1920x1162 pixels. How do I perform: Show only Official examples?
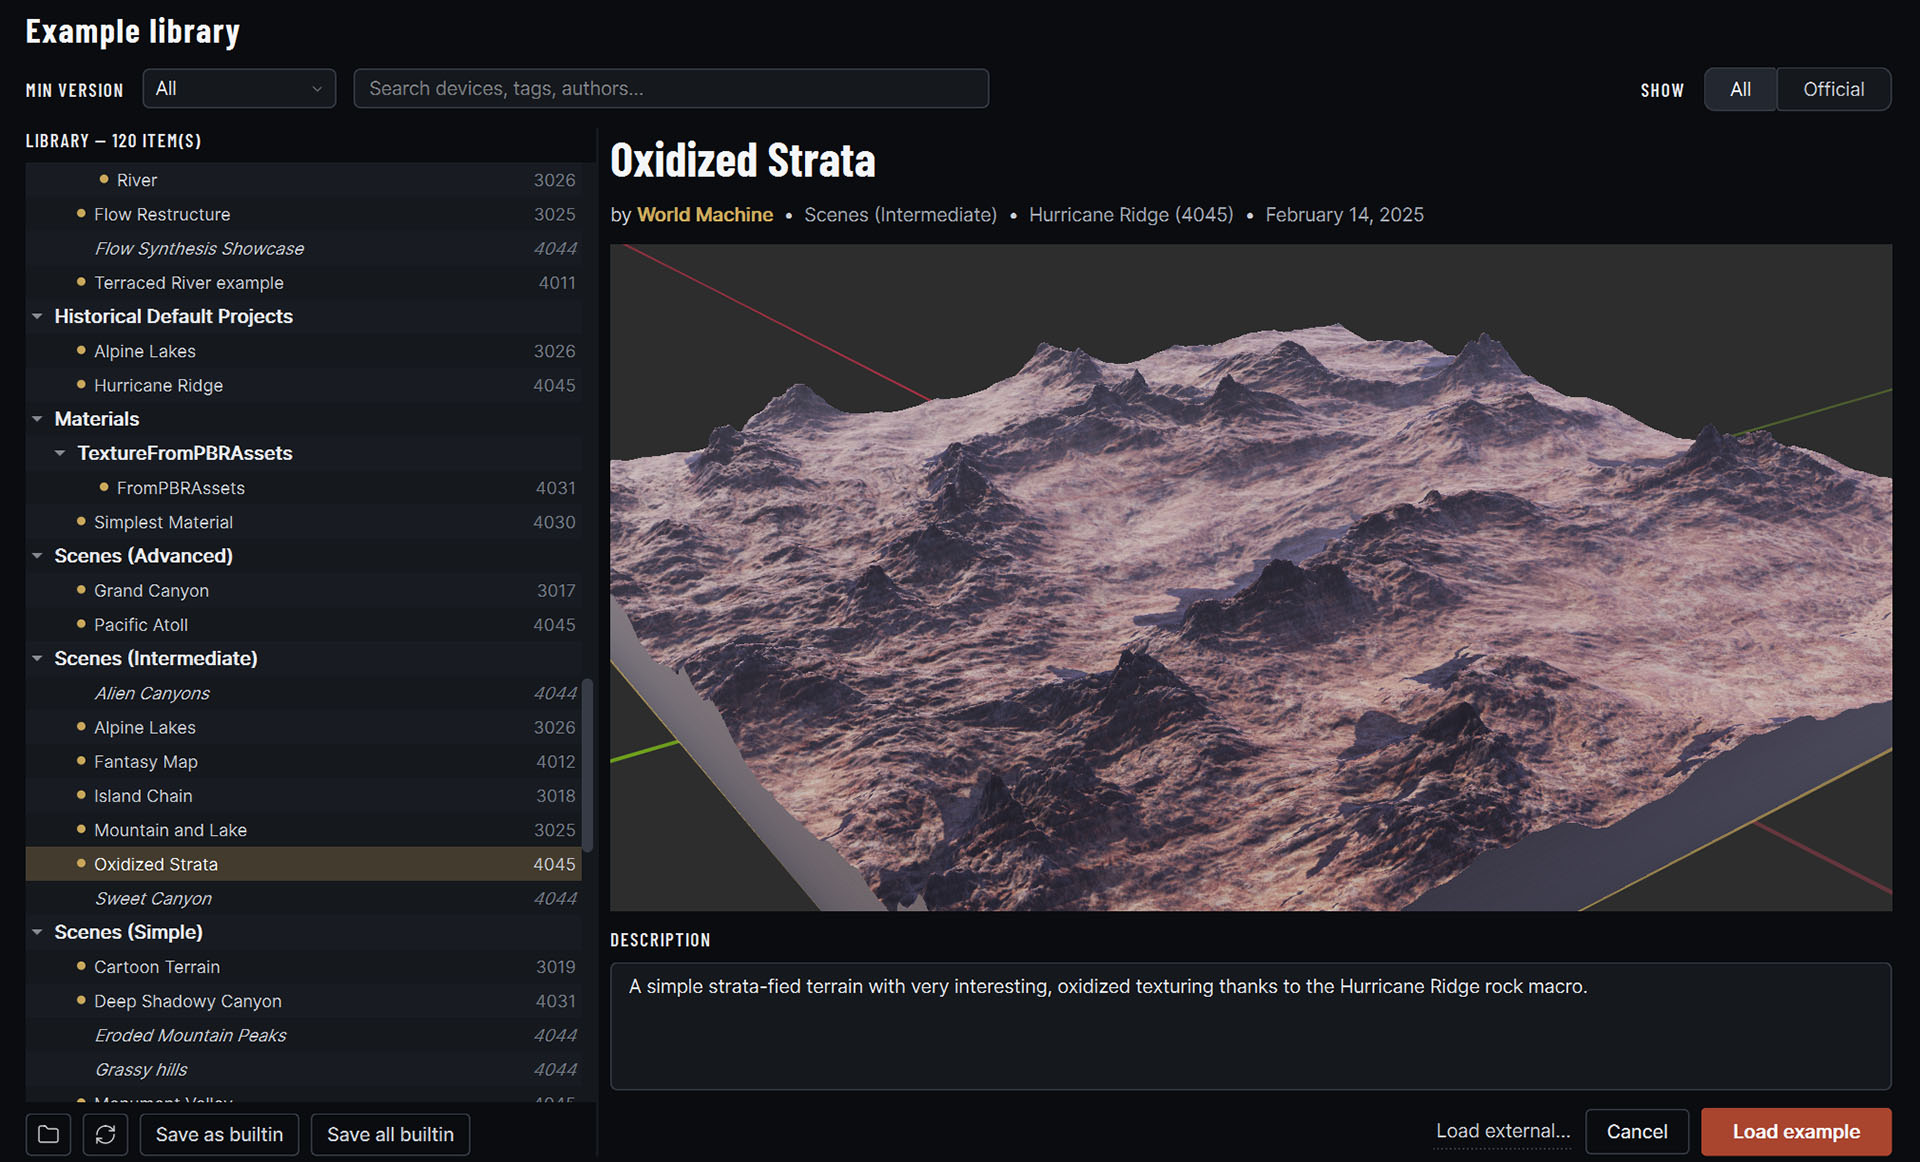[x=1833, y=89]
